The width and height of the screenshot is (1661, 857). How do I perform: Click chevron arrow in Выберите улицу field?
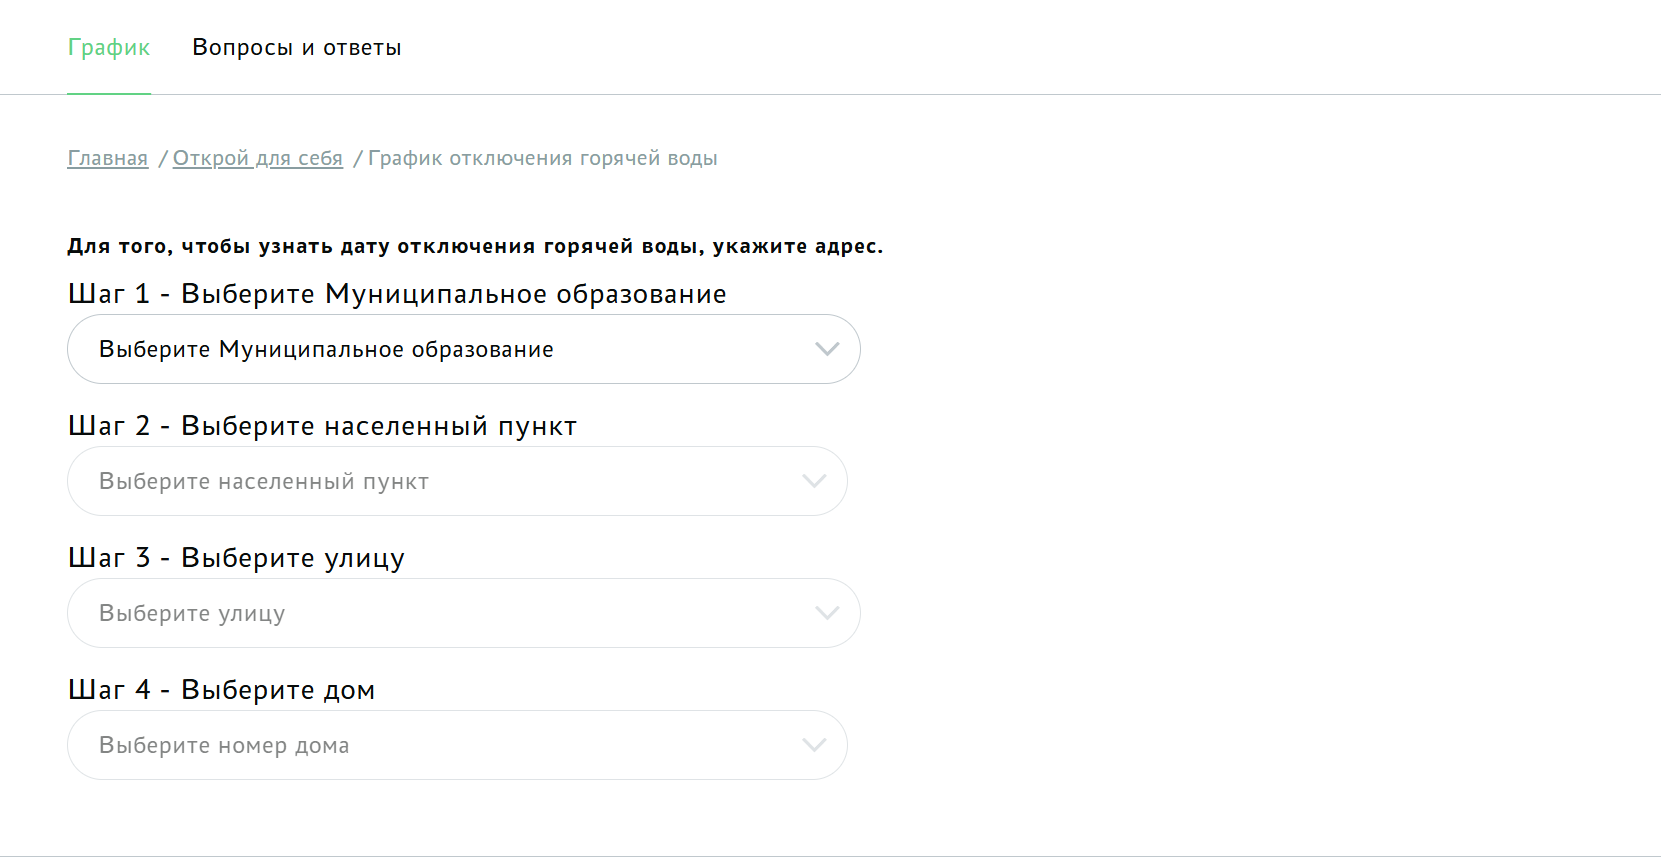point(827,613)
